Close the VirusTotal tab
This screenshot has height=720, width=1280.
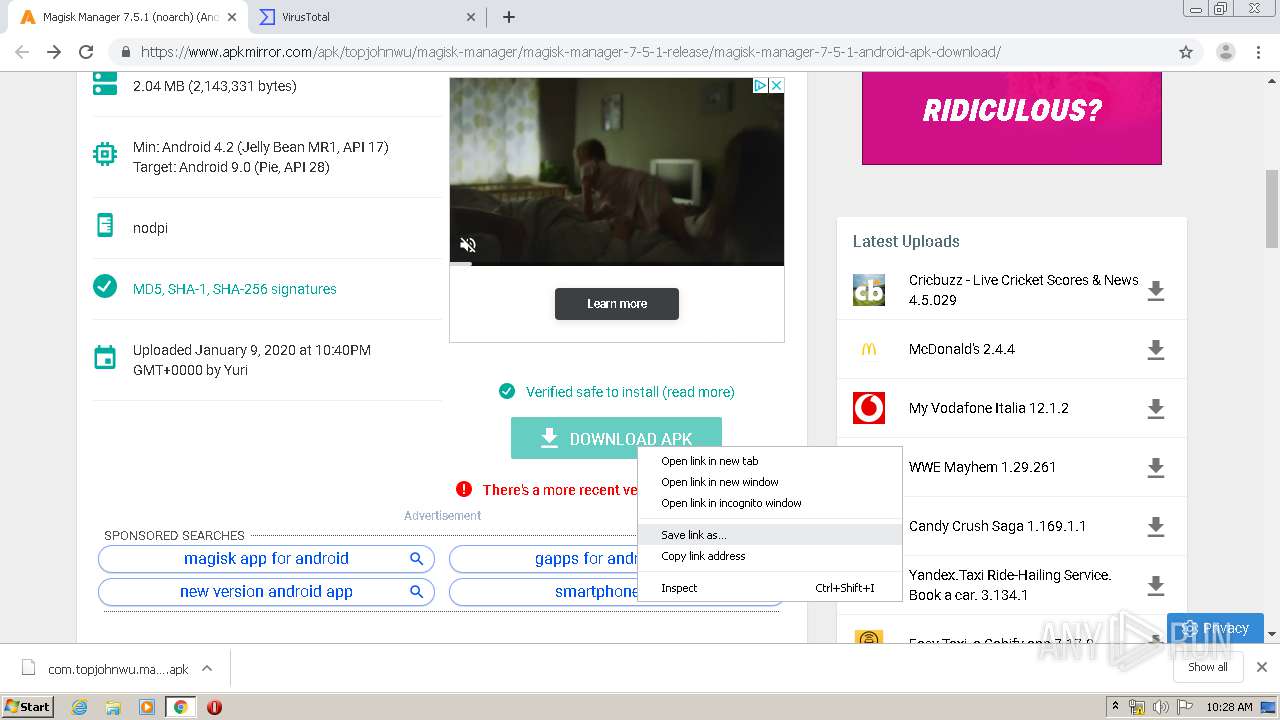point(471,17)
